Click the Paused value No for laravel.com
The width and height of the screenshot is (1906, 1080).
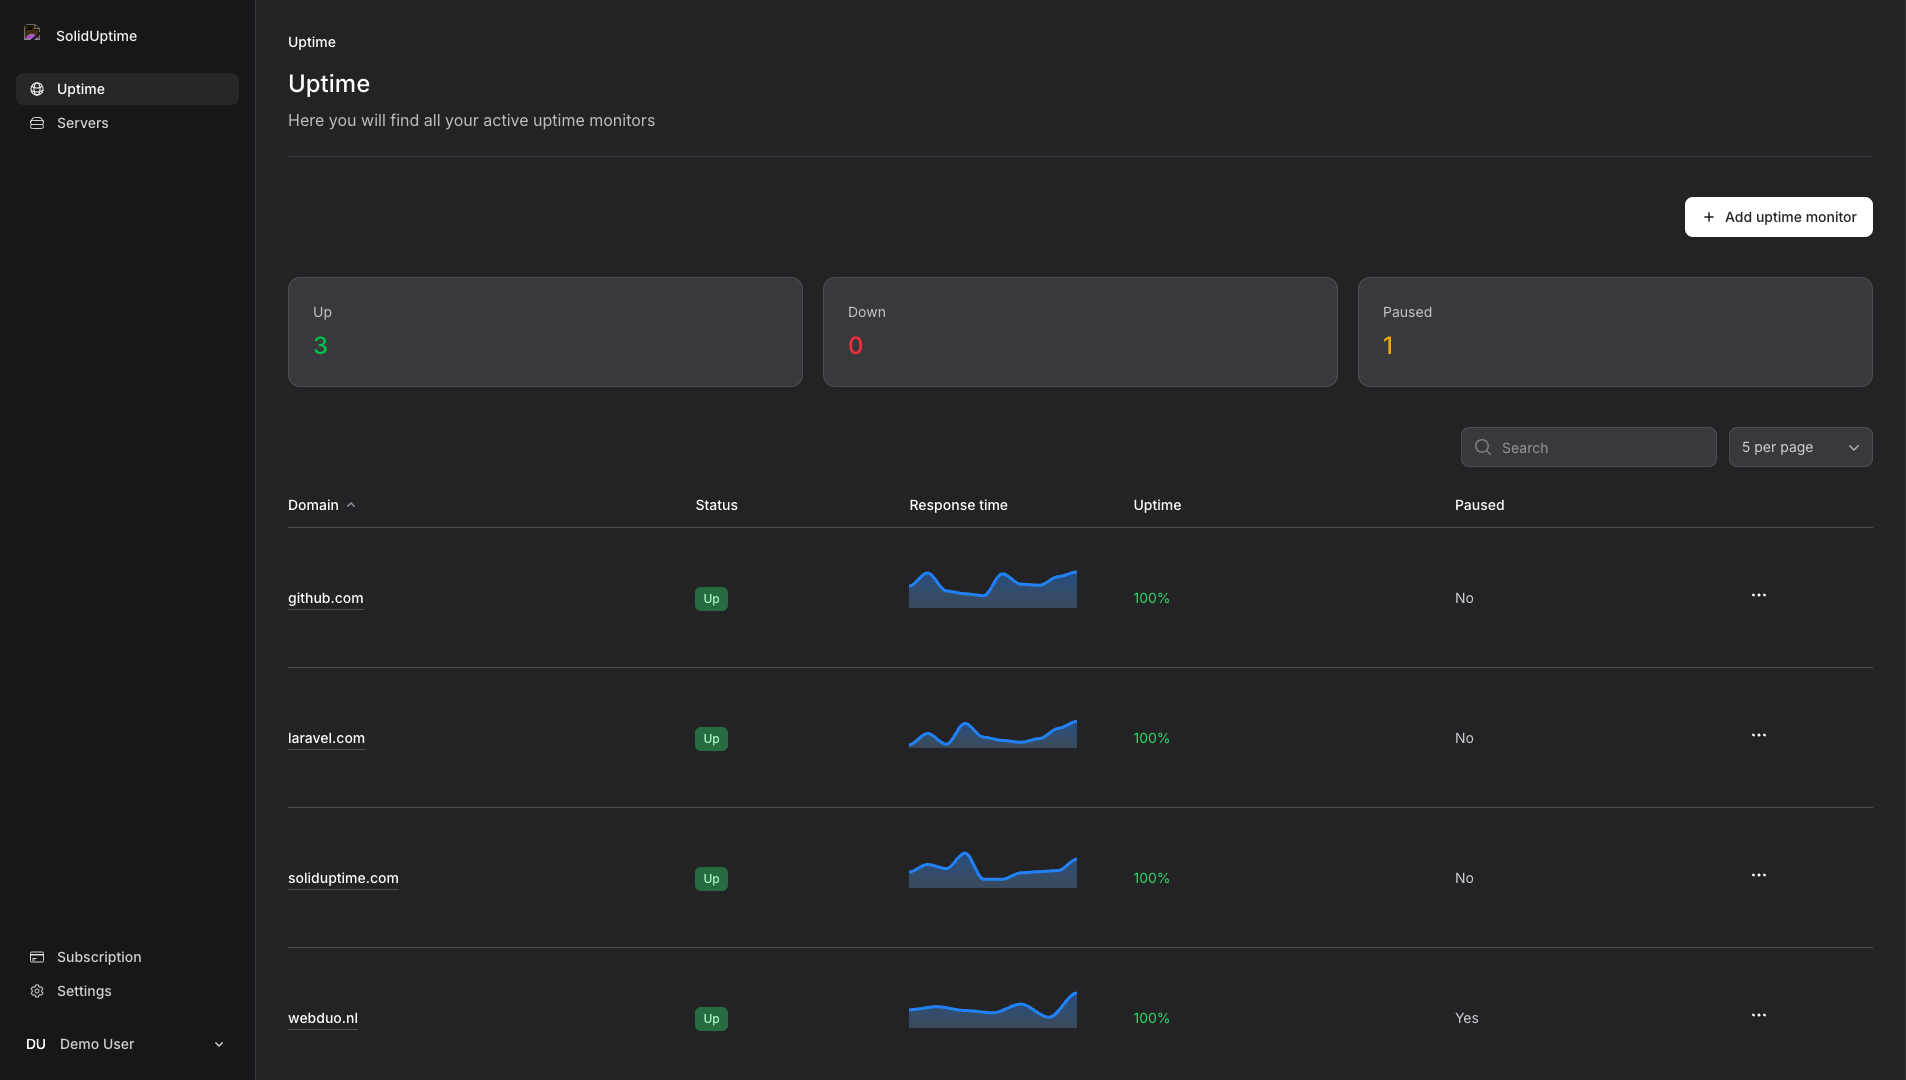[x=1464, y=738]
